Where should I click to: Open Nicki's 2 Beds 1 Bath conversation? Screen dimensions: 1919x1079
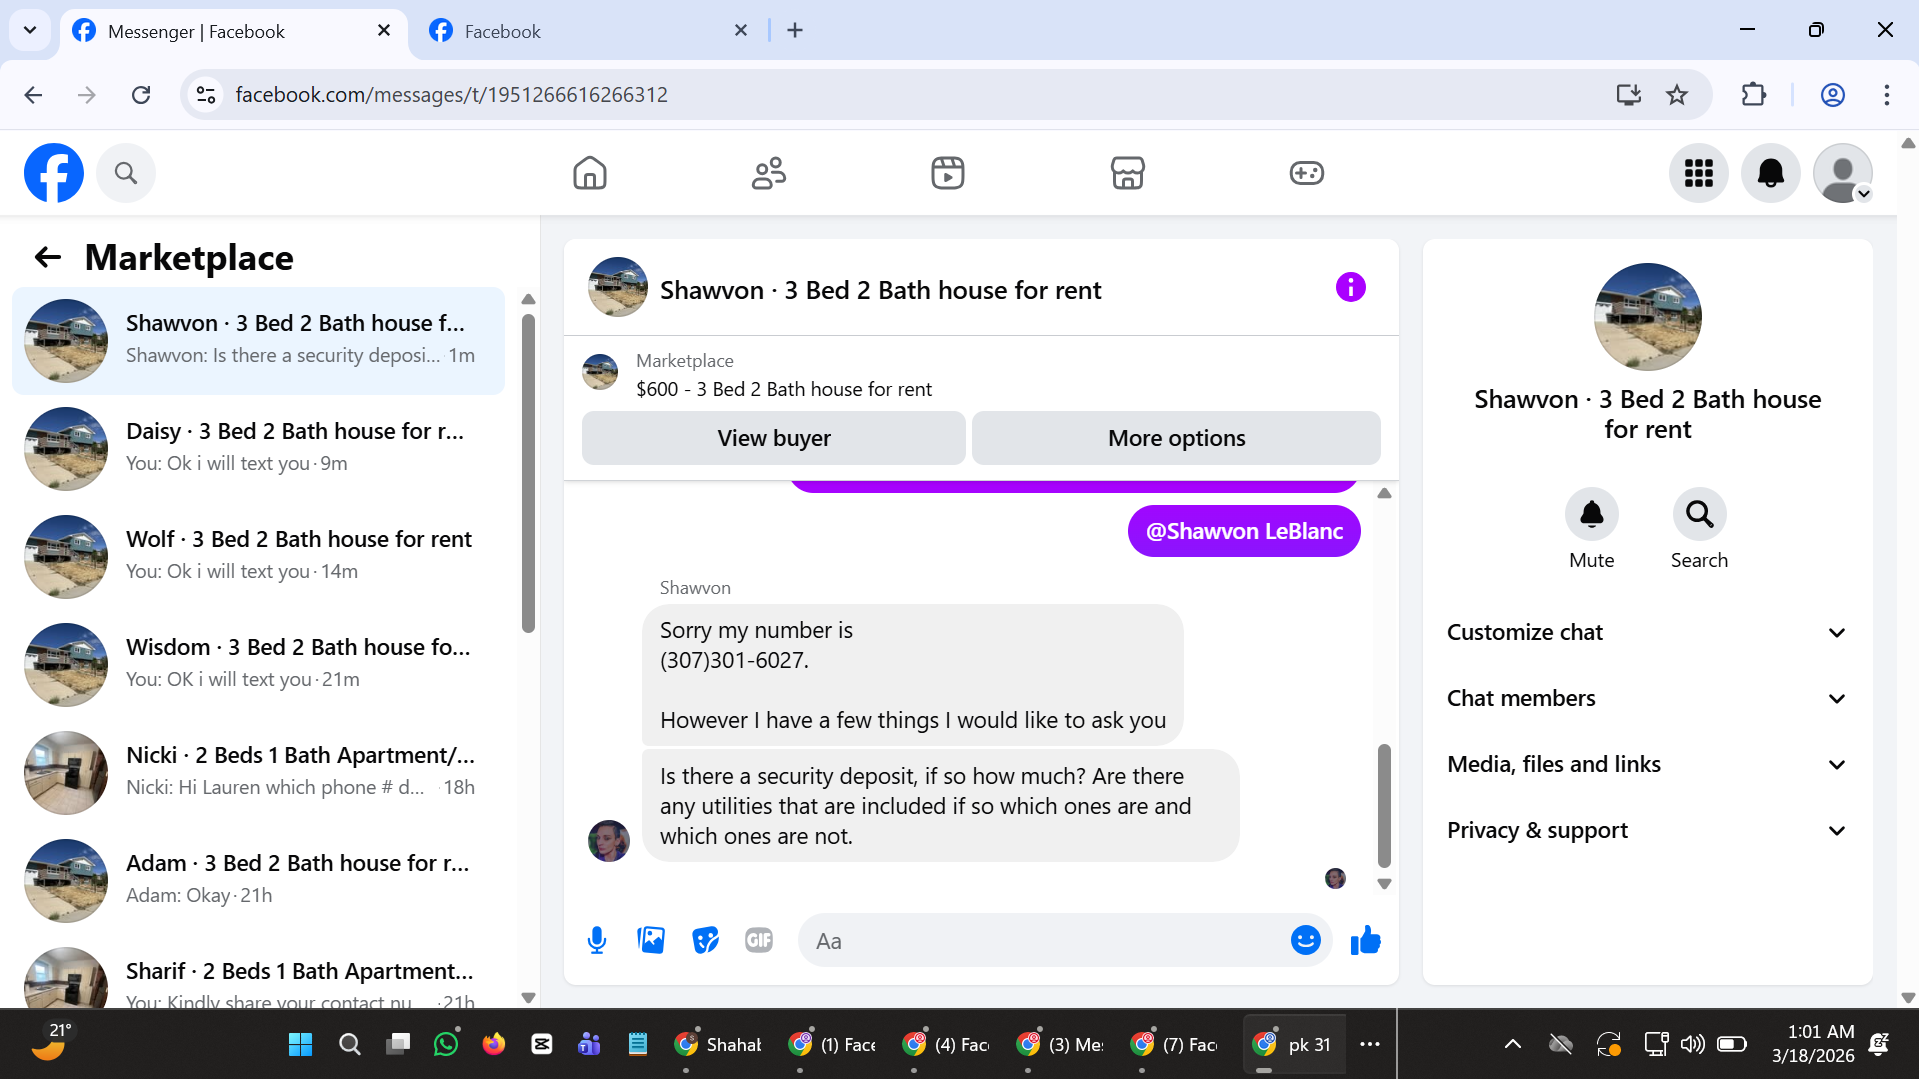pyautogui.click(x=258, y=773)
